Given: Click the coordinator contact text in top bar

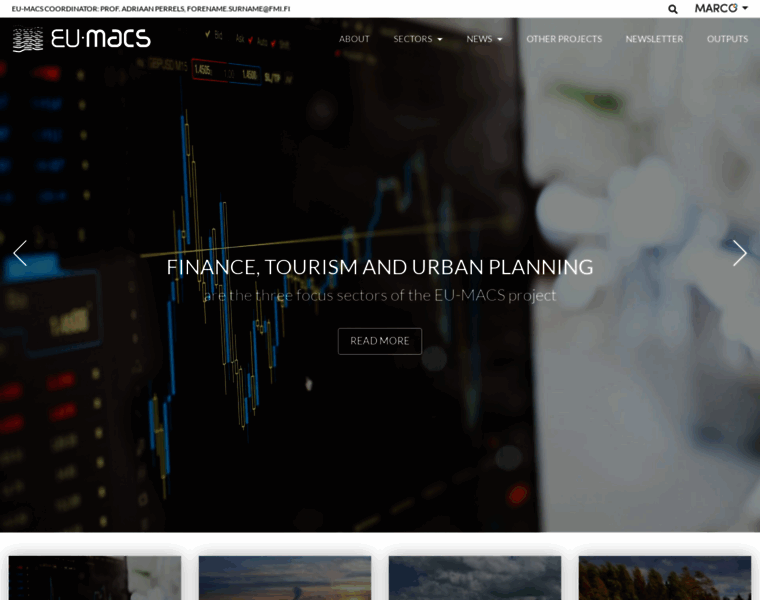Looking at the screenshot, I should [151, 9].
